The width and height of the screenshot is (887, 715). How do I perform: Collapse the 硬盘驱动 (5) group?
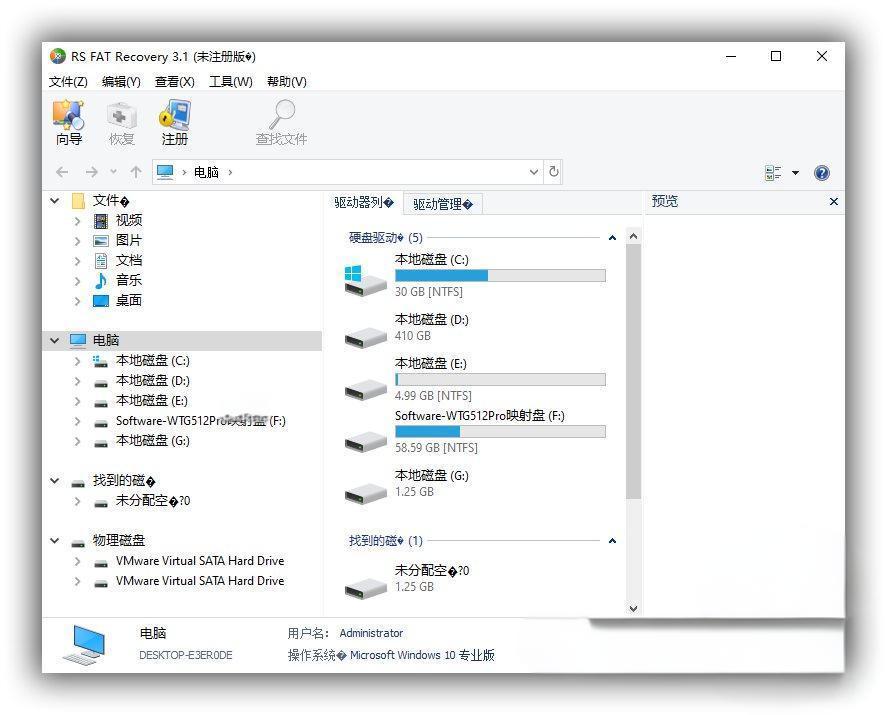pyautogui.click(x=612, y=238)
